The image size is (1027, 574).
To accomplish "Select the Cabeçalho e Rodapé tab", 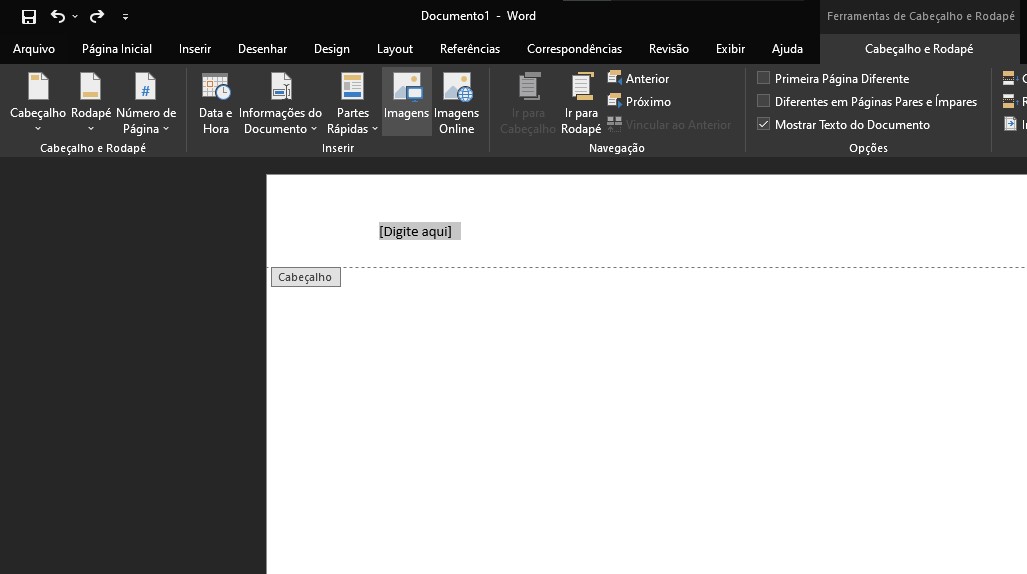I will 918,48.
